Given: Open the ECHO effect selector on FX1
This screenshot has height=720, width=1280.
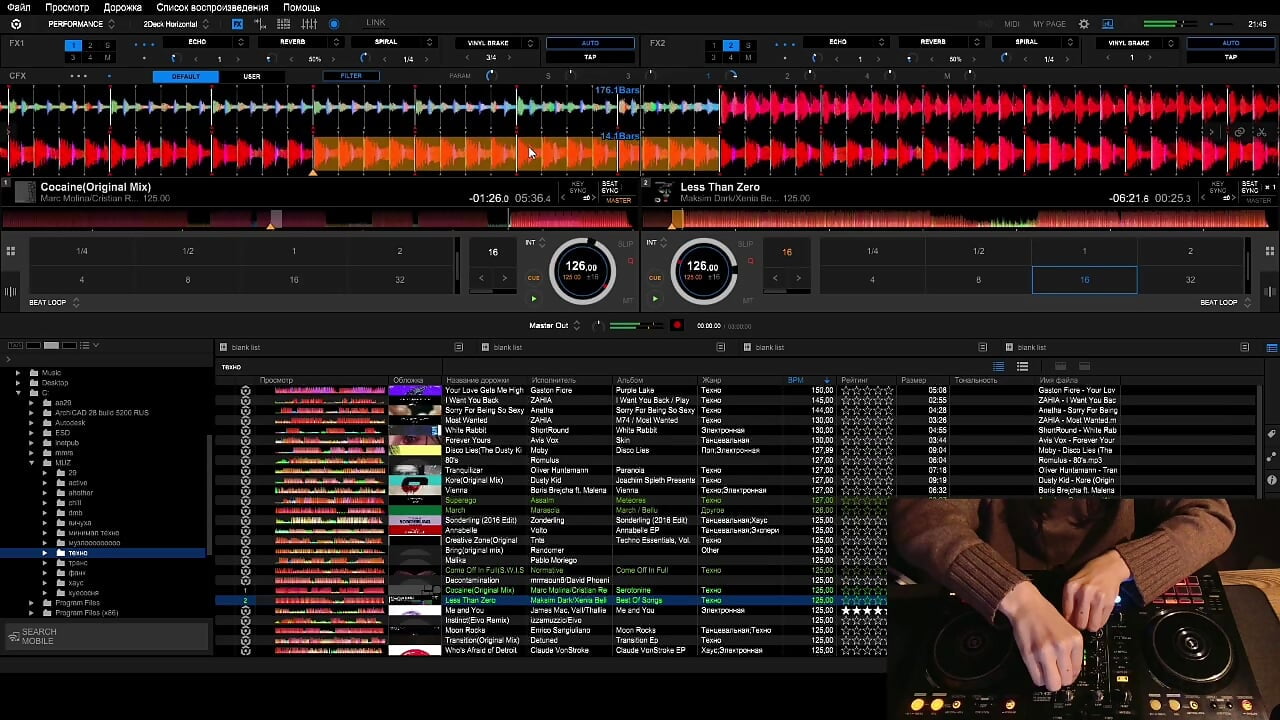Looking at the screenshot, I should [x=196, y=42].
